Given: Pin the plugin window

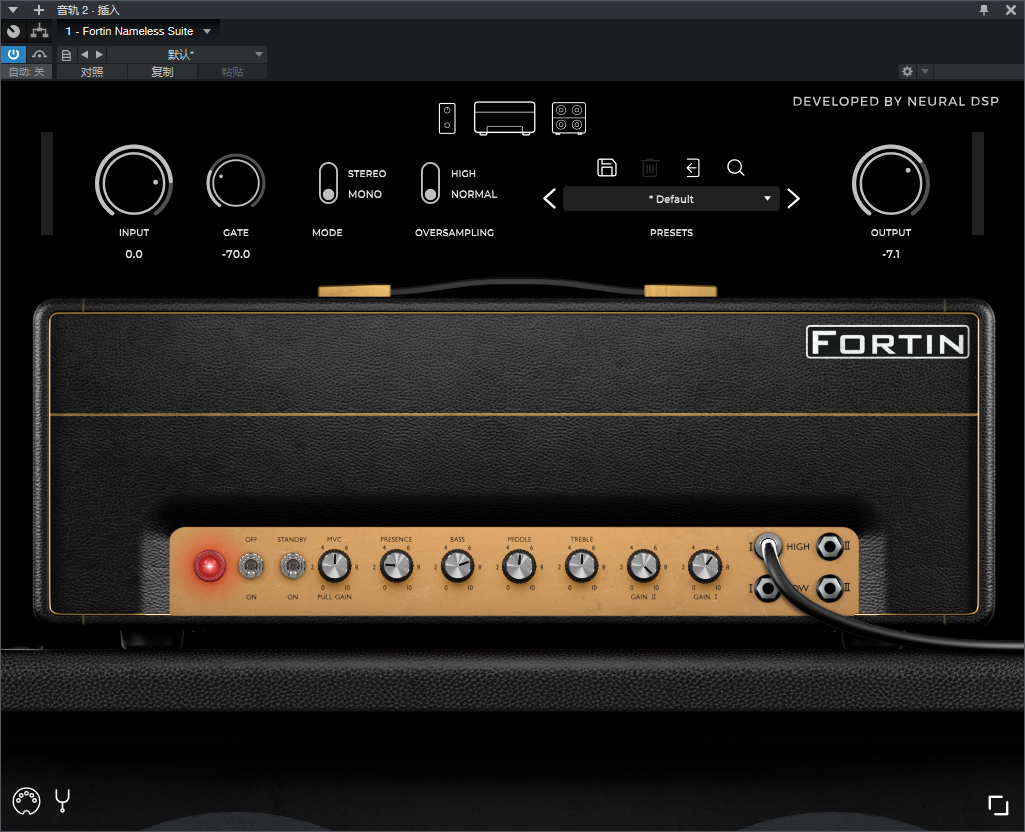Looking at the screenshot, I should click(984, 10).
